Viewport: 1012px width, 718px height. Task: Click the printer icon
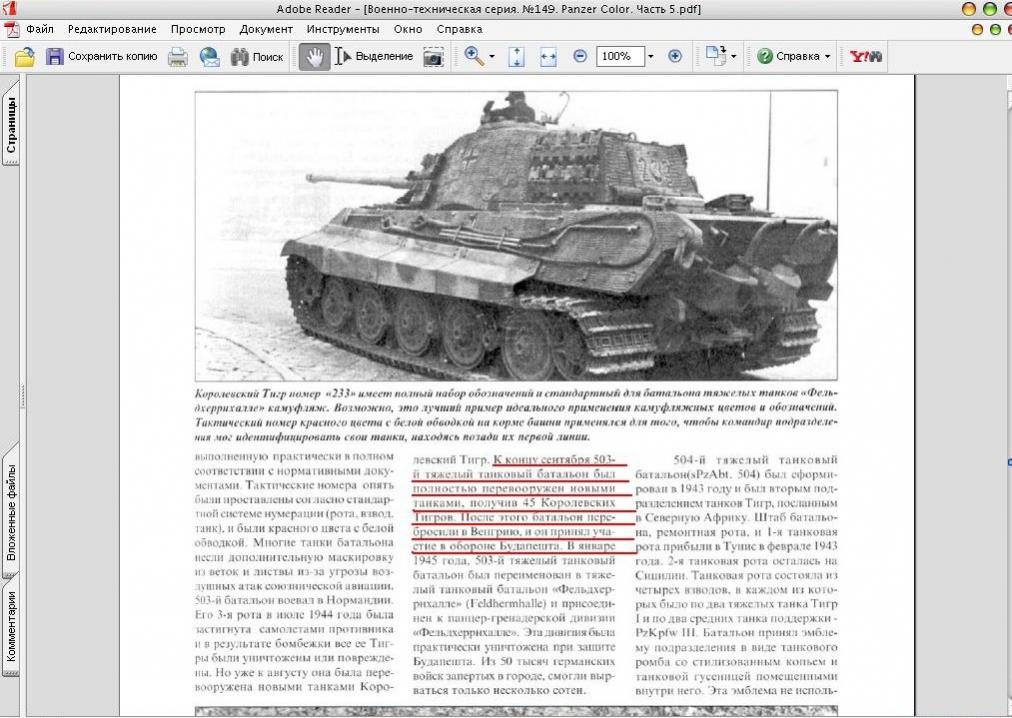178,57
